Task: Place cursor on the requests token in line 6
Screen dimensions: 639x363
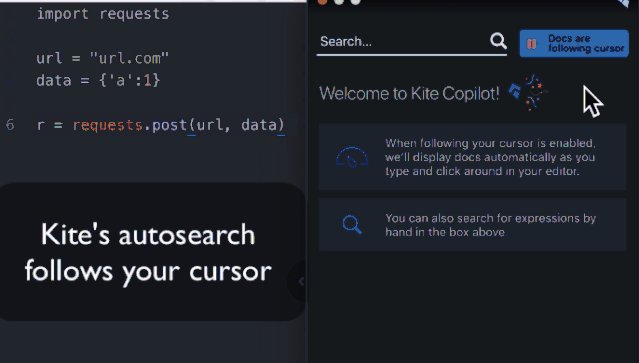Action: tap(108, 125)
